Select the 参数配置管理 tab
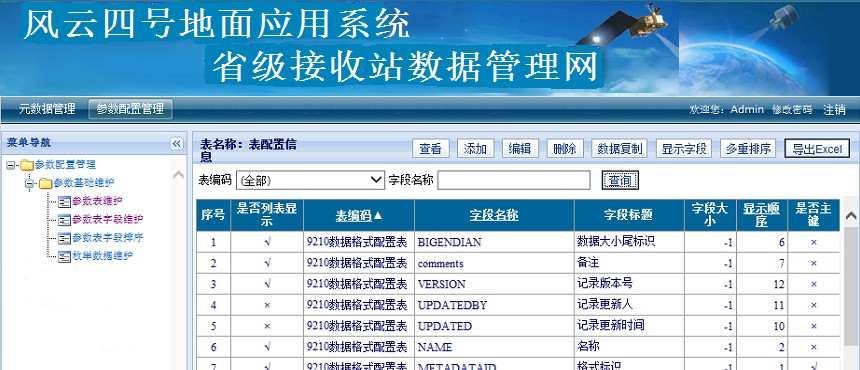 coord(130,109)
